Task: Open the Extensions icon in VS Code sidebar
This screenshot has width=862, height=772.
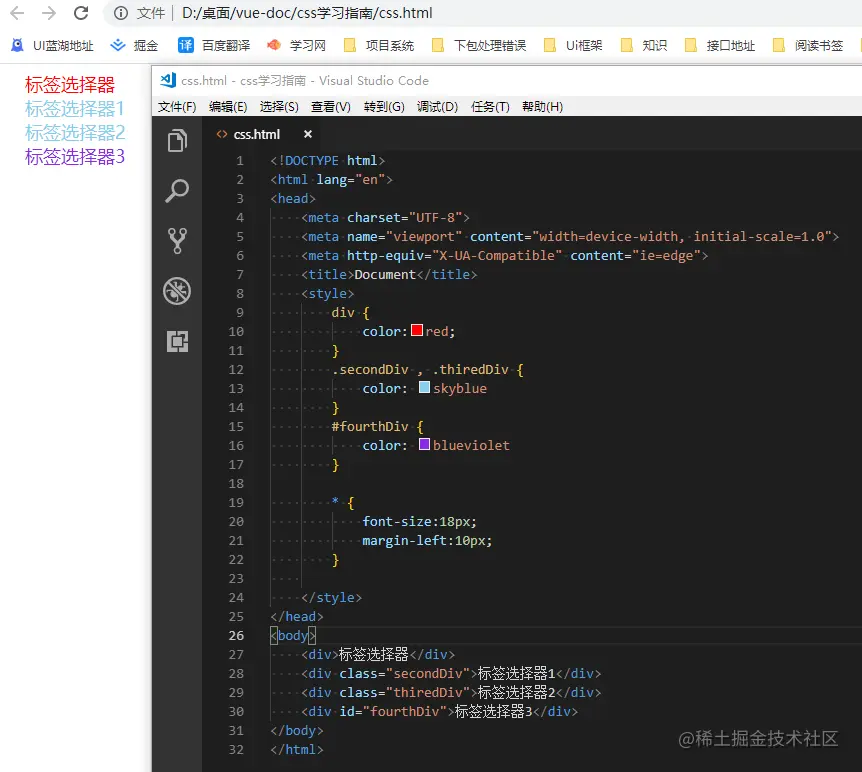Action: click(x=177, y=341)
